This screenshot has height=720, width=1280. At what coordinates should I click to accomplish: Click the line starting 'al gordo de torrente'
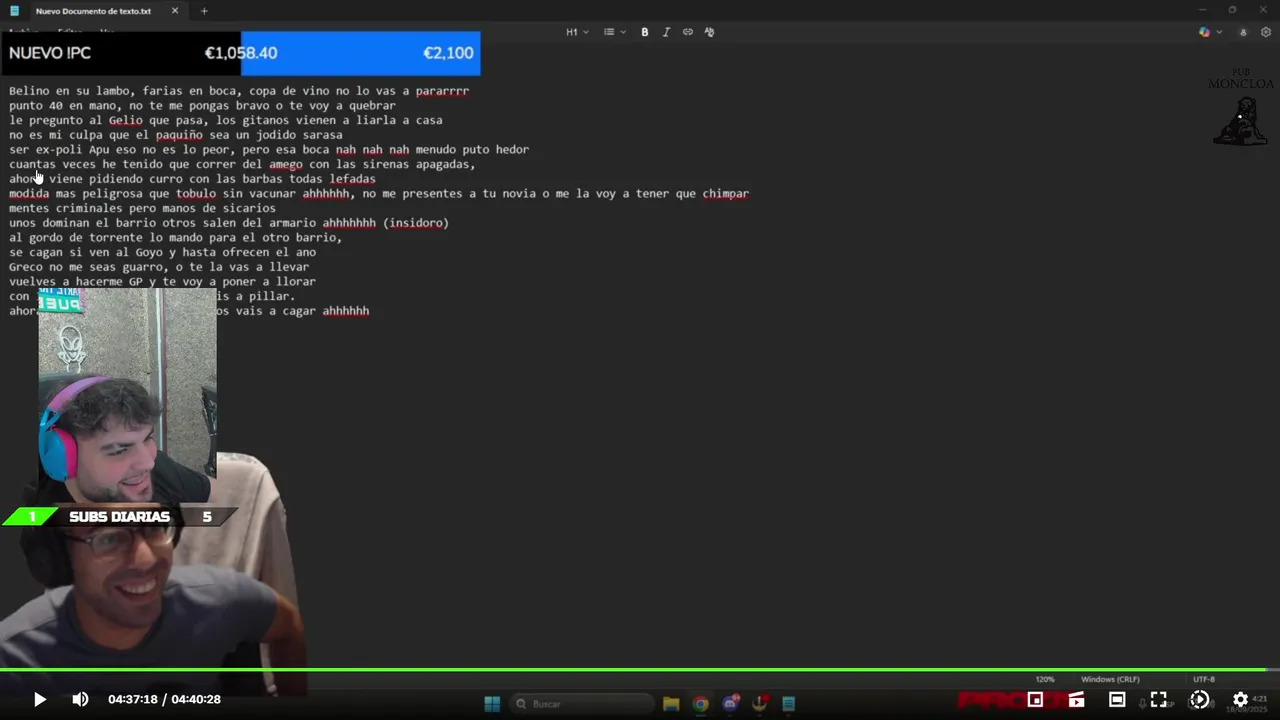tap(175, 238)
